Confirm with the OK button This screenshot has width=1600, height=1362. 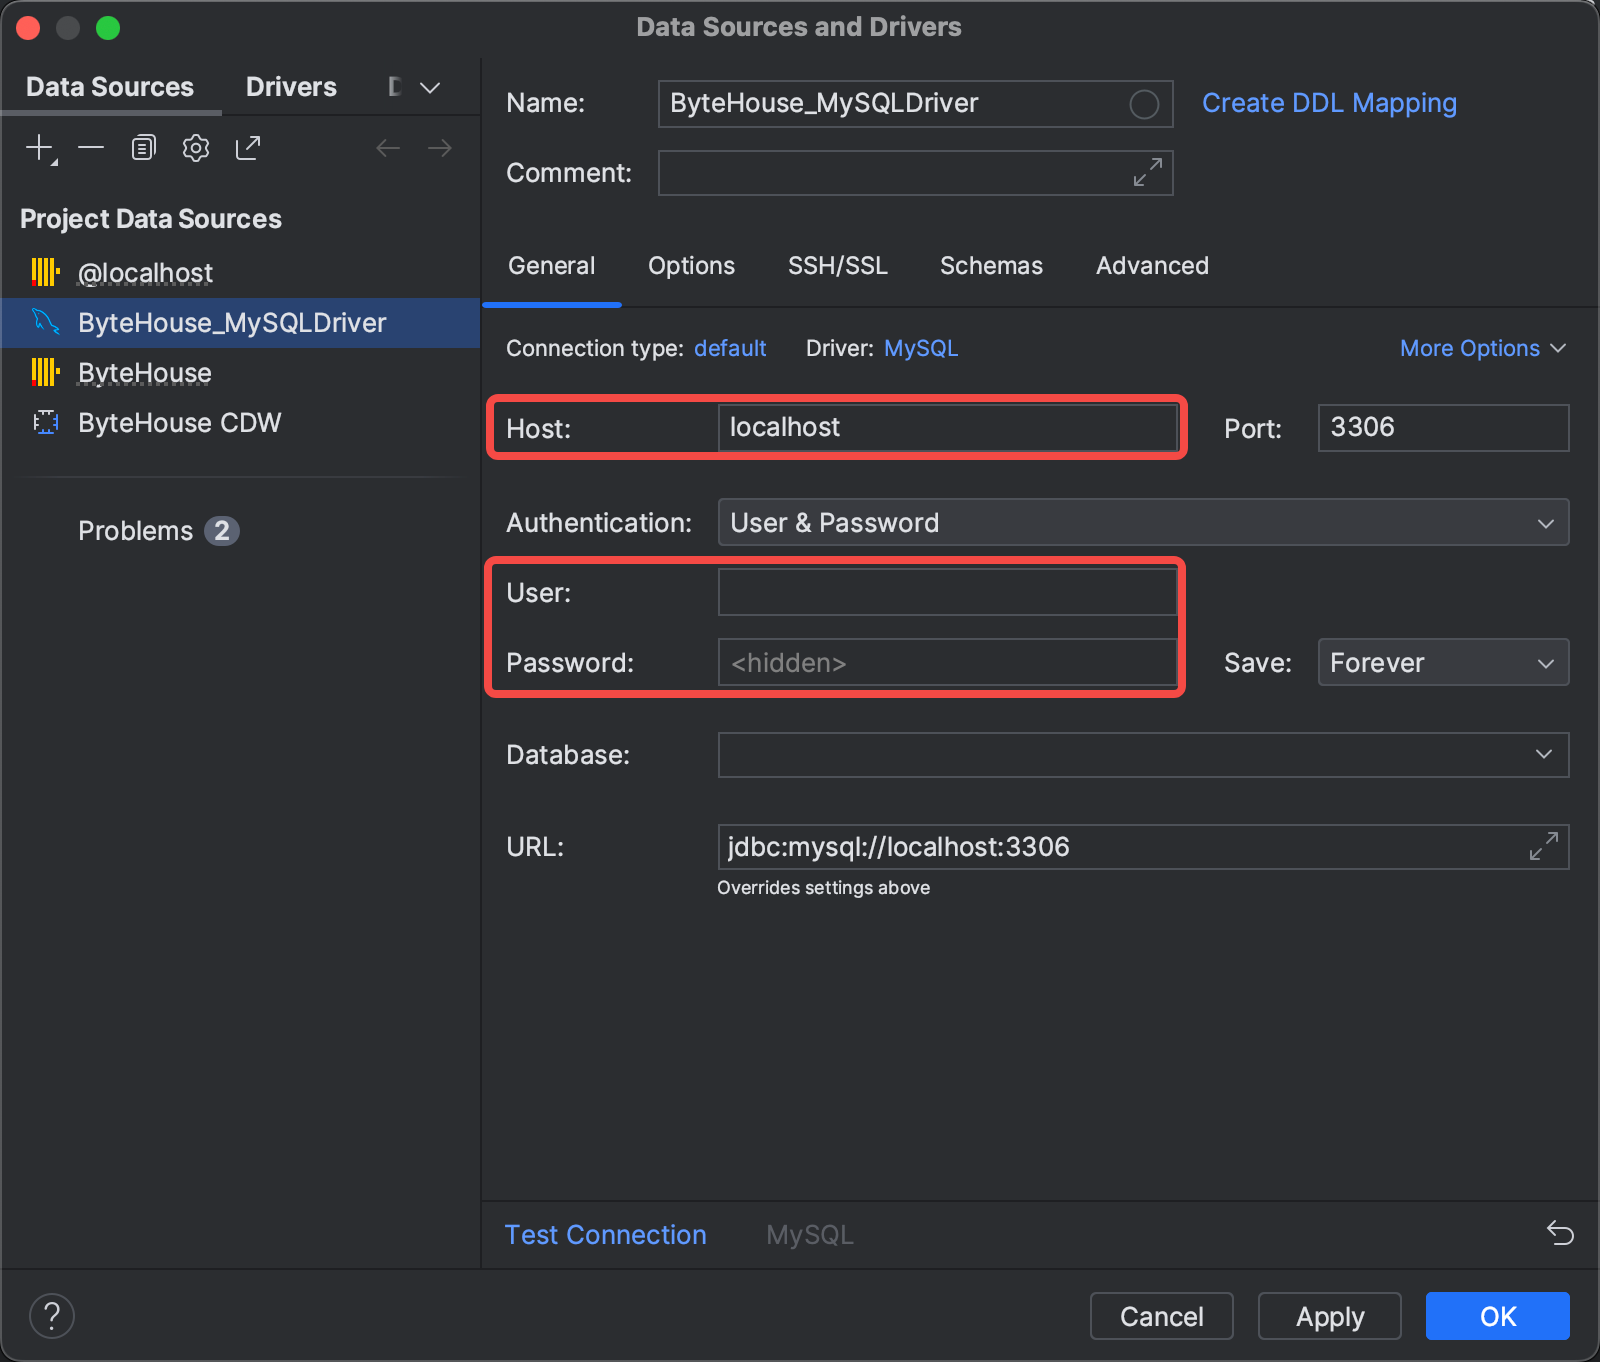(x=1497, y=1316)
